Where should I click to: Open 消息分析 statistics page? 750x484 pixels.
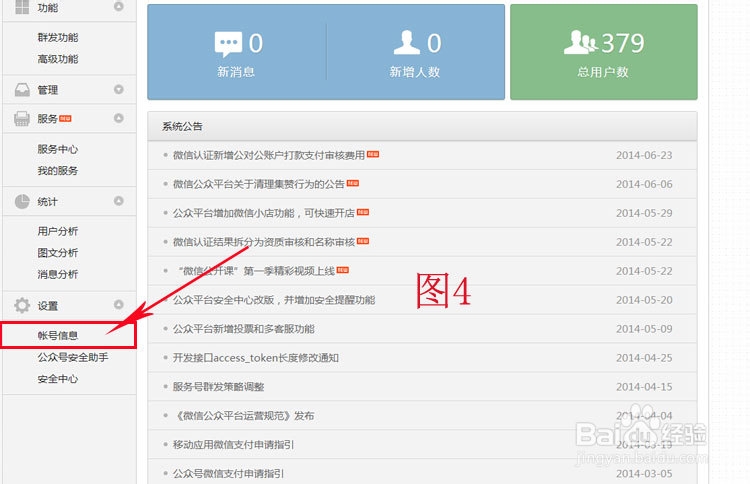pos(58,275)
